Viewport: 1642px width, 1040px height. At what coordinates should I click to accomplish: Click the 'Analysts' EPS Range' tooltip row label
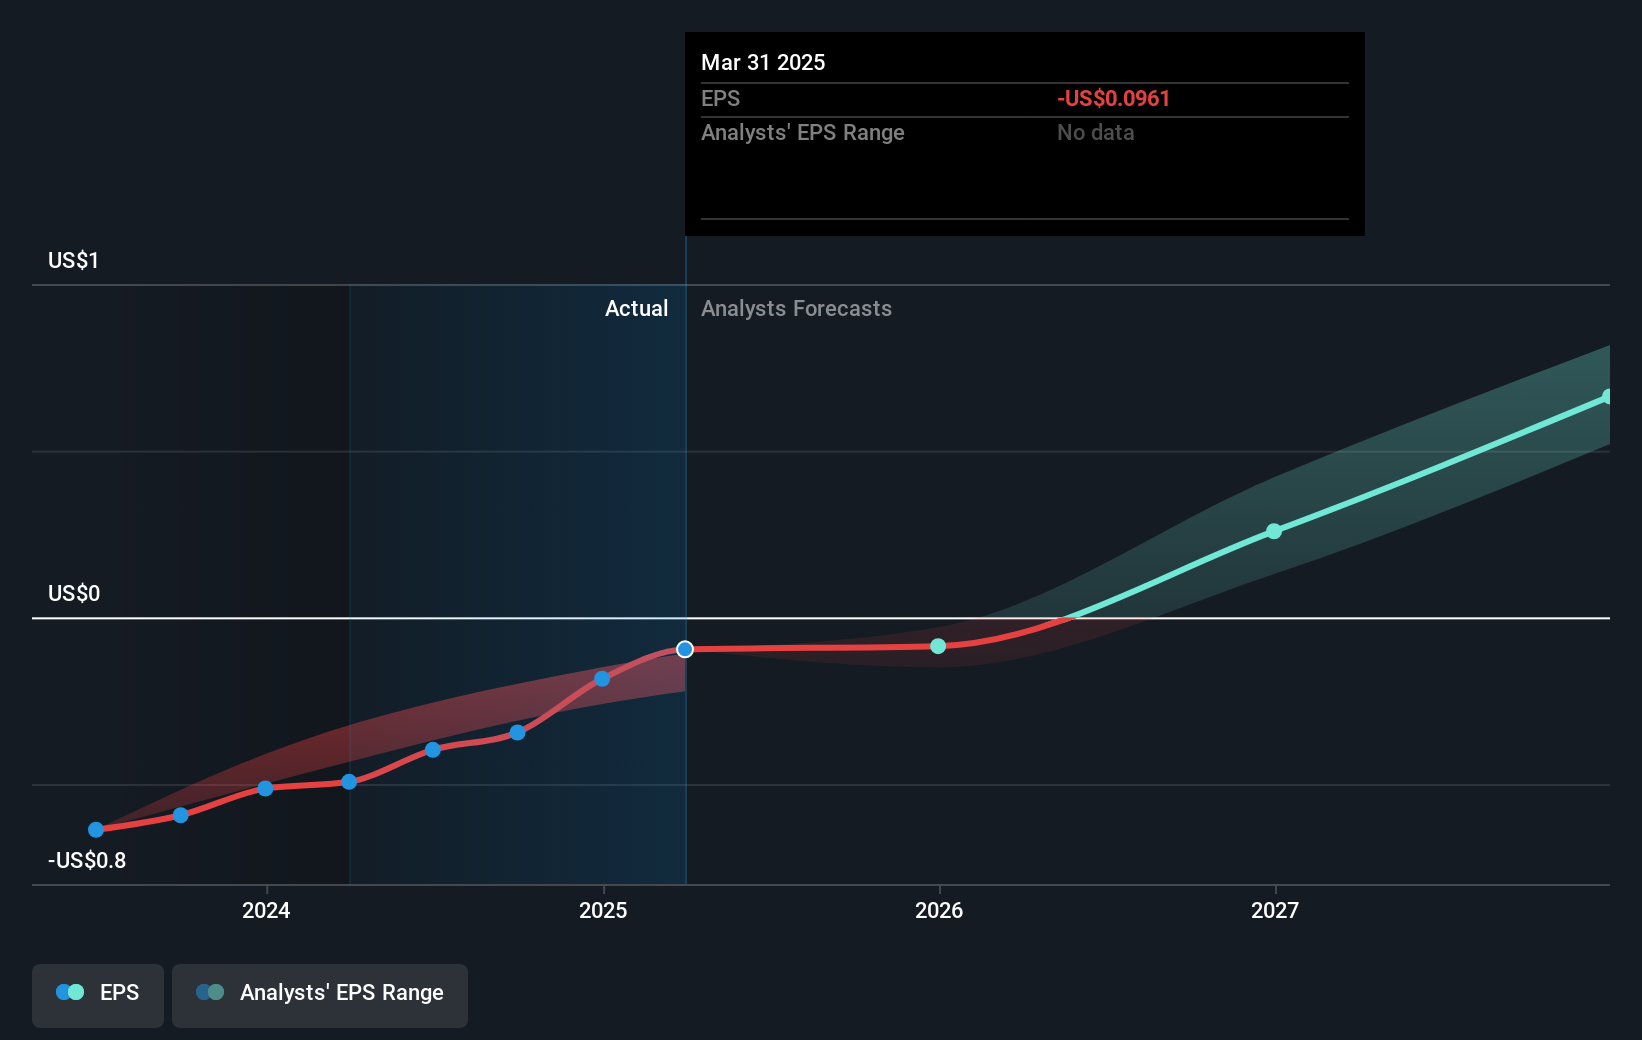pos(802,133)
